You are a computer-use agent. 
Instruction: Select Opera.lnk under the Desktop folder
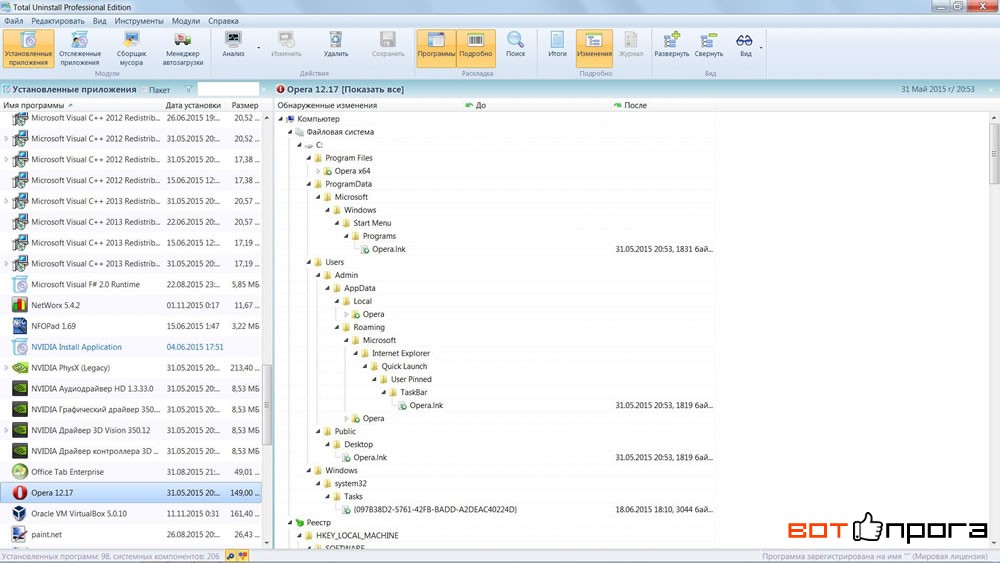pos(370,457)
